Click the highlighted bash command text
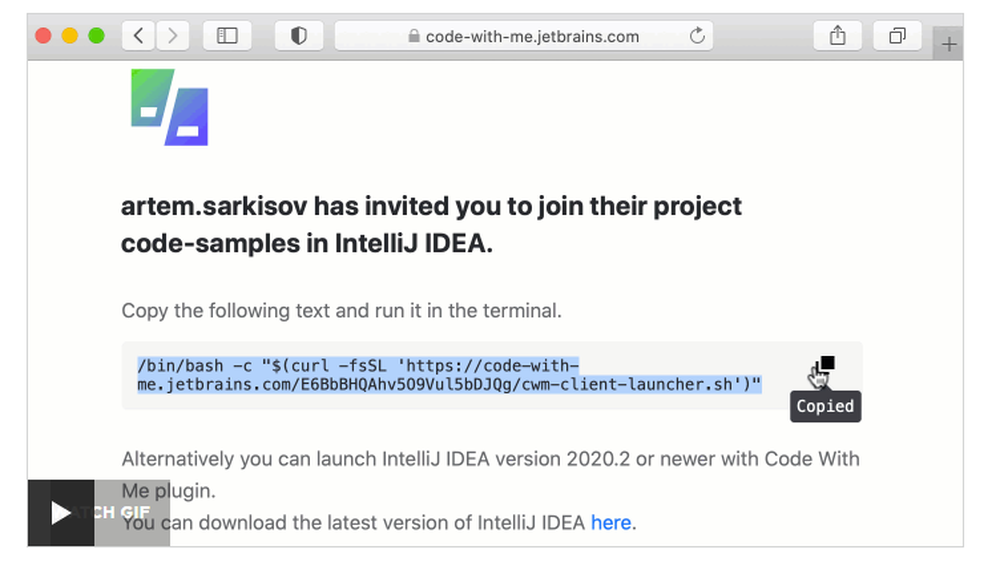This screenshot has width=1000, height=575. point(450,375)
